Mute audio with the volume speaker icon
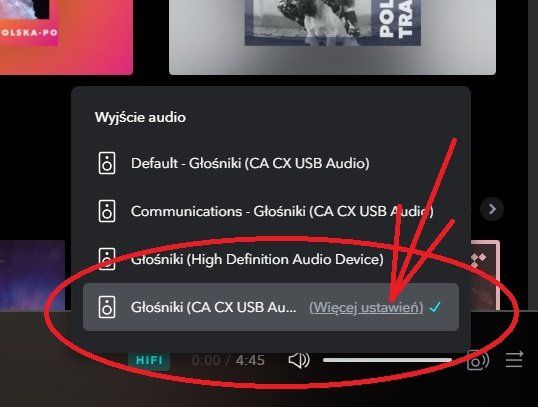 [299, 360]
